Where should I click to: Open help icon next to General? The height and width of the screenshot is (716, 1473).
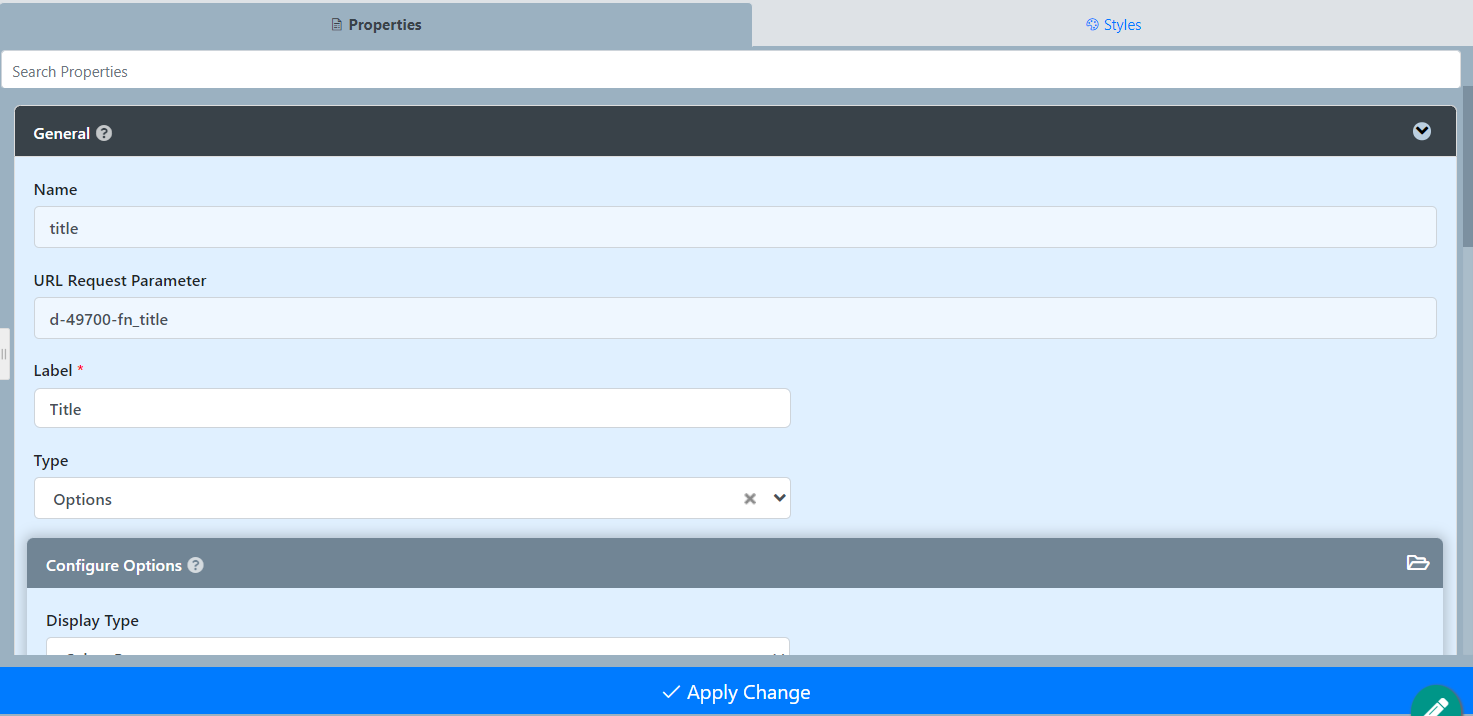pos(104,133)
